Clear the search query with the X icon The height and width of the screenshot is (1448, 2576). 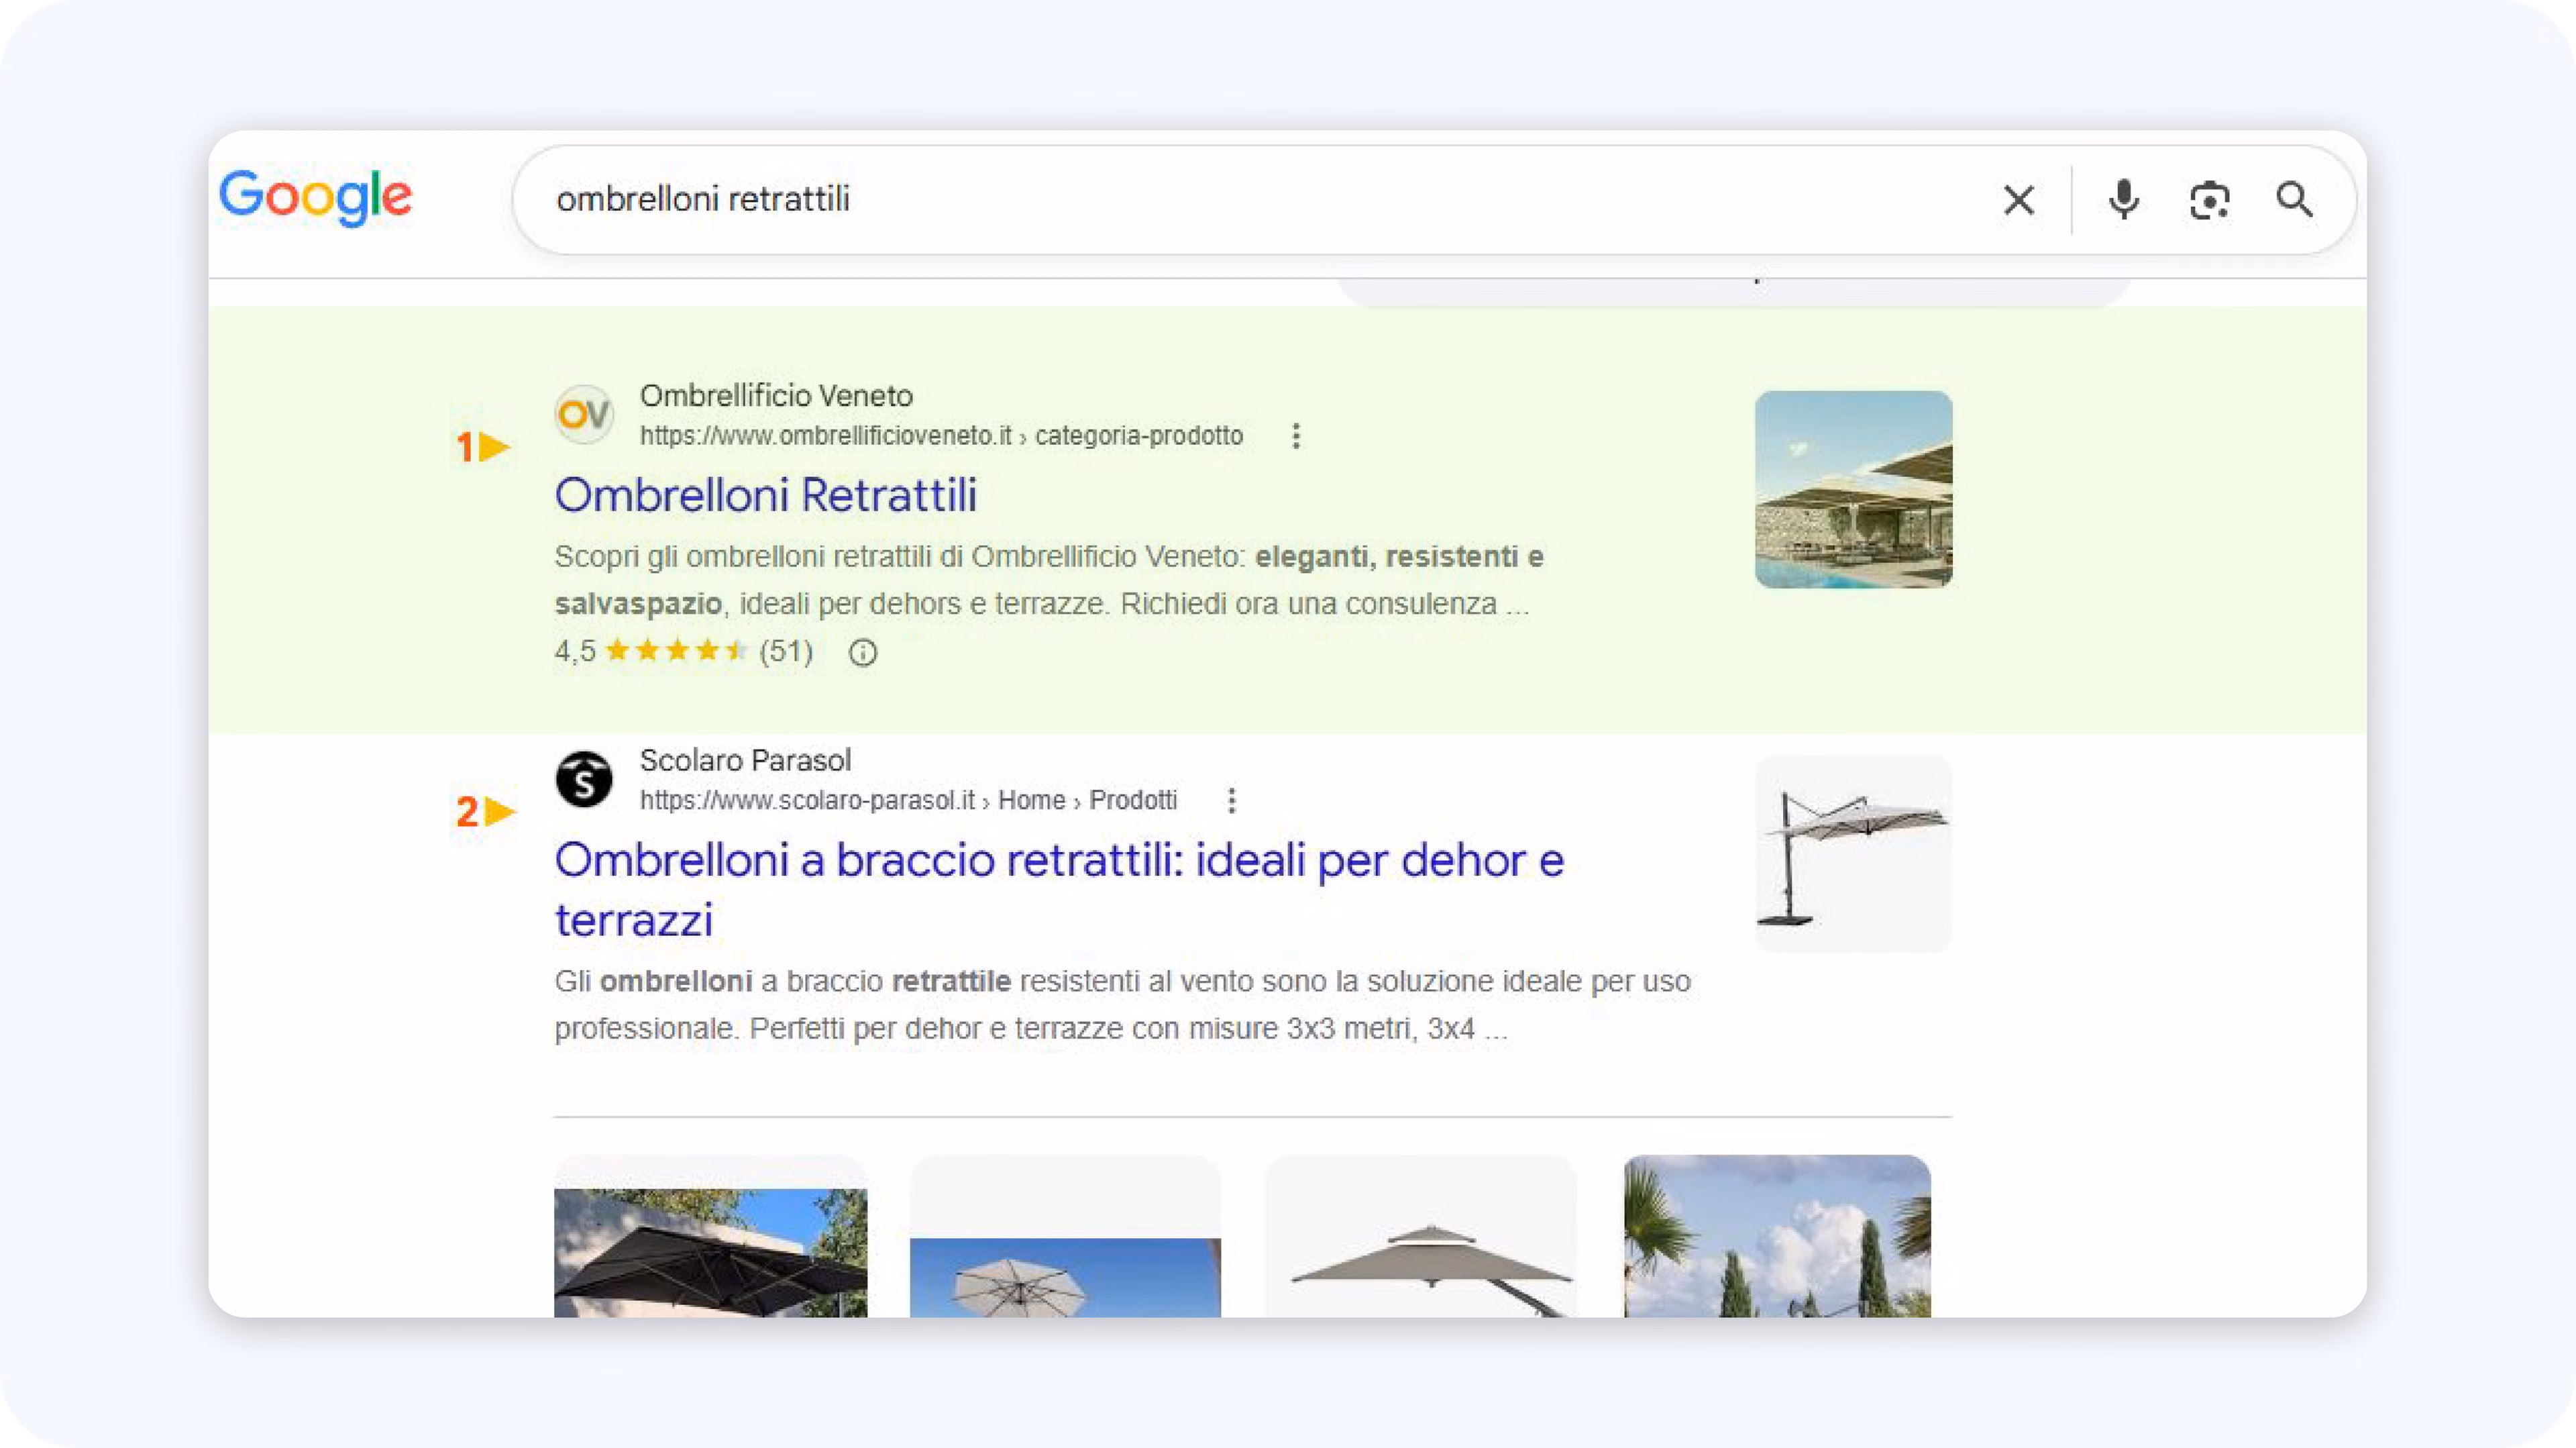pyautogui.click(x=2019, y=200)
